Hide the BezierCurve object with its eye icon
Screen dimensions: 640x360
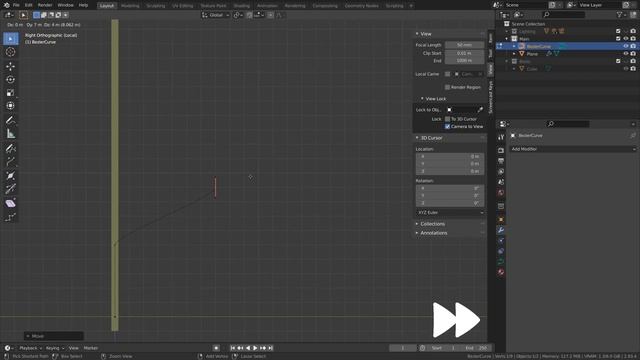tap(626, 47)
